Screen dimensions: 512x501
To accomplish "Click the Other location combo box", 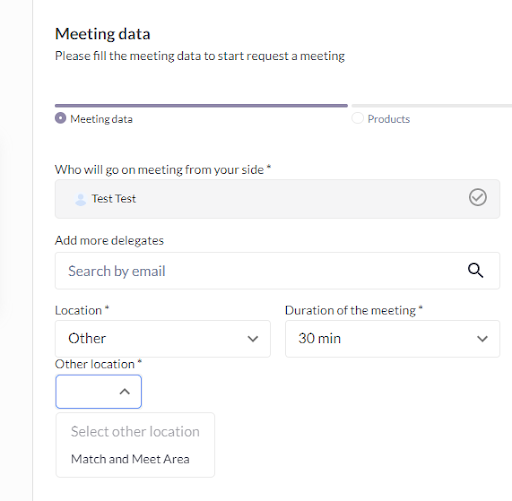I will (99, 392).
